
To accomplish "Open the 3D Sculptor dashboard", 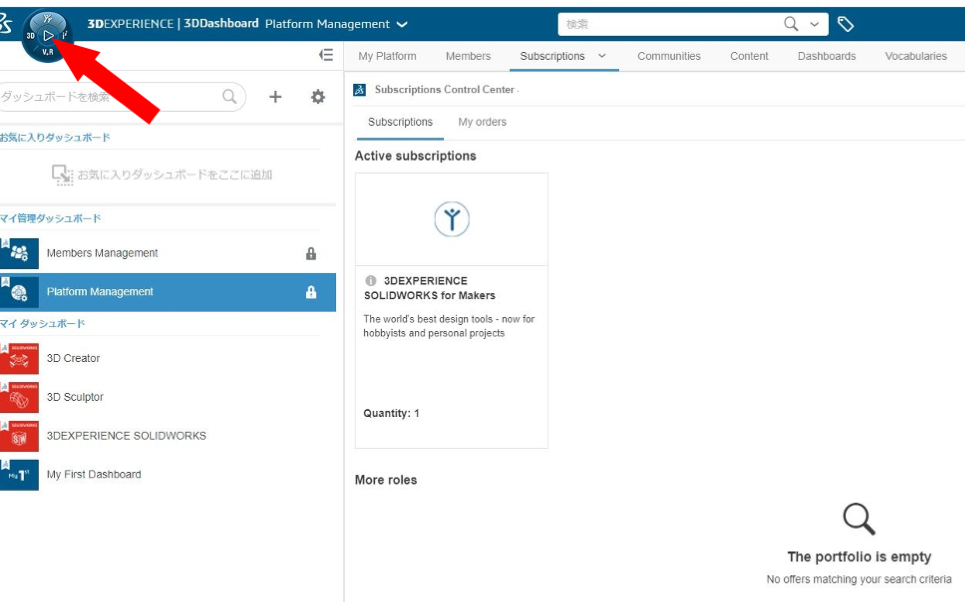I will (x=75, y=397).
